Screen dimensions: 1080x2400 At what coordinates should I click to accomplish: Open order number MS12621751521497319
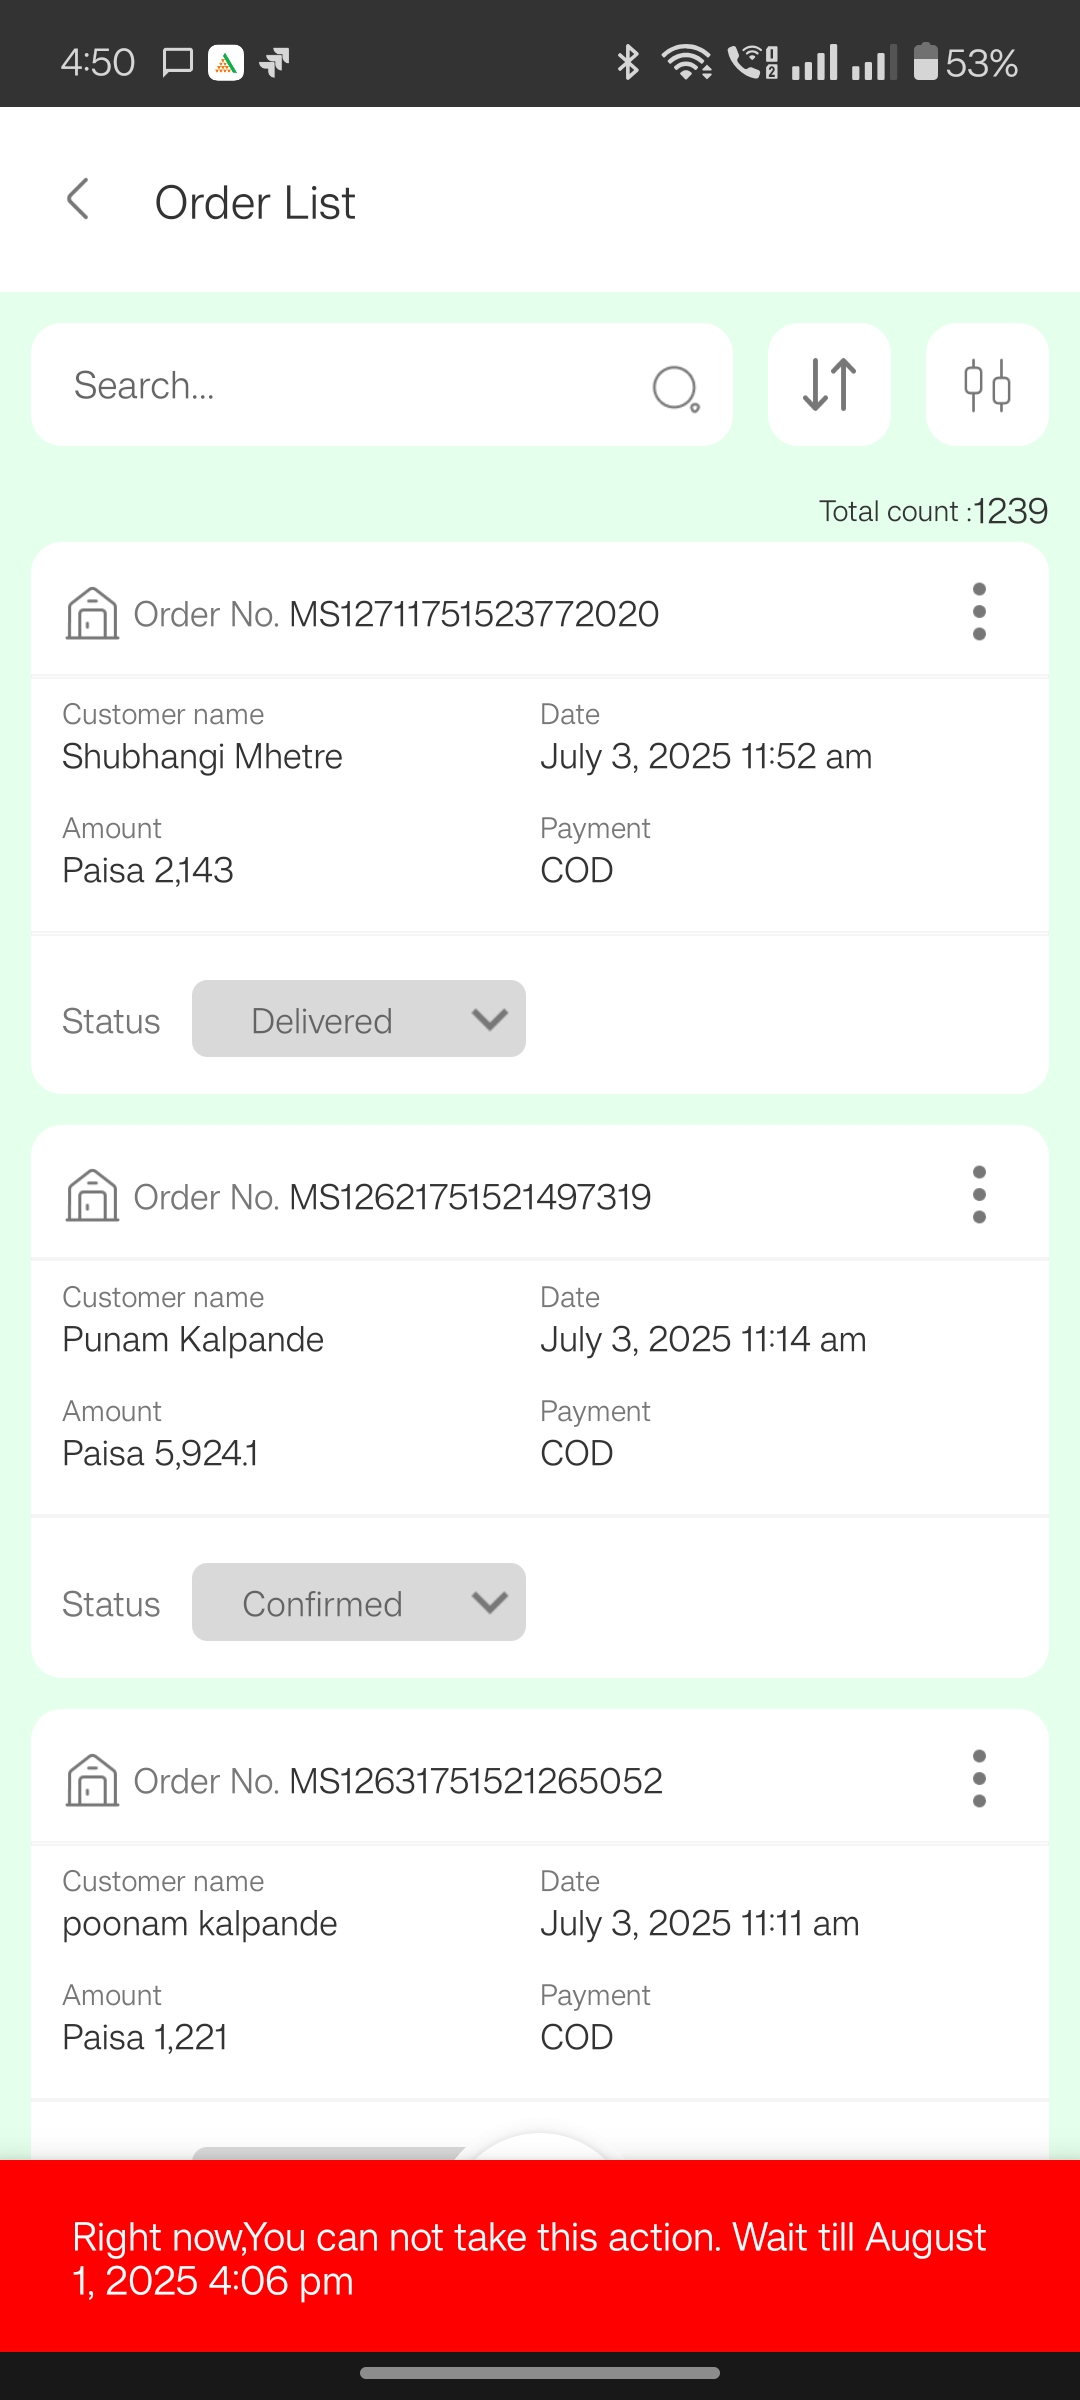coord(470,1197)
